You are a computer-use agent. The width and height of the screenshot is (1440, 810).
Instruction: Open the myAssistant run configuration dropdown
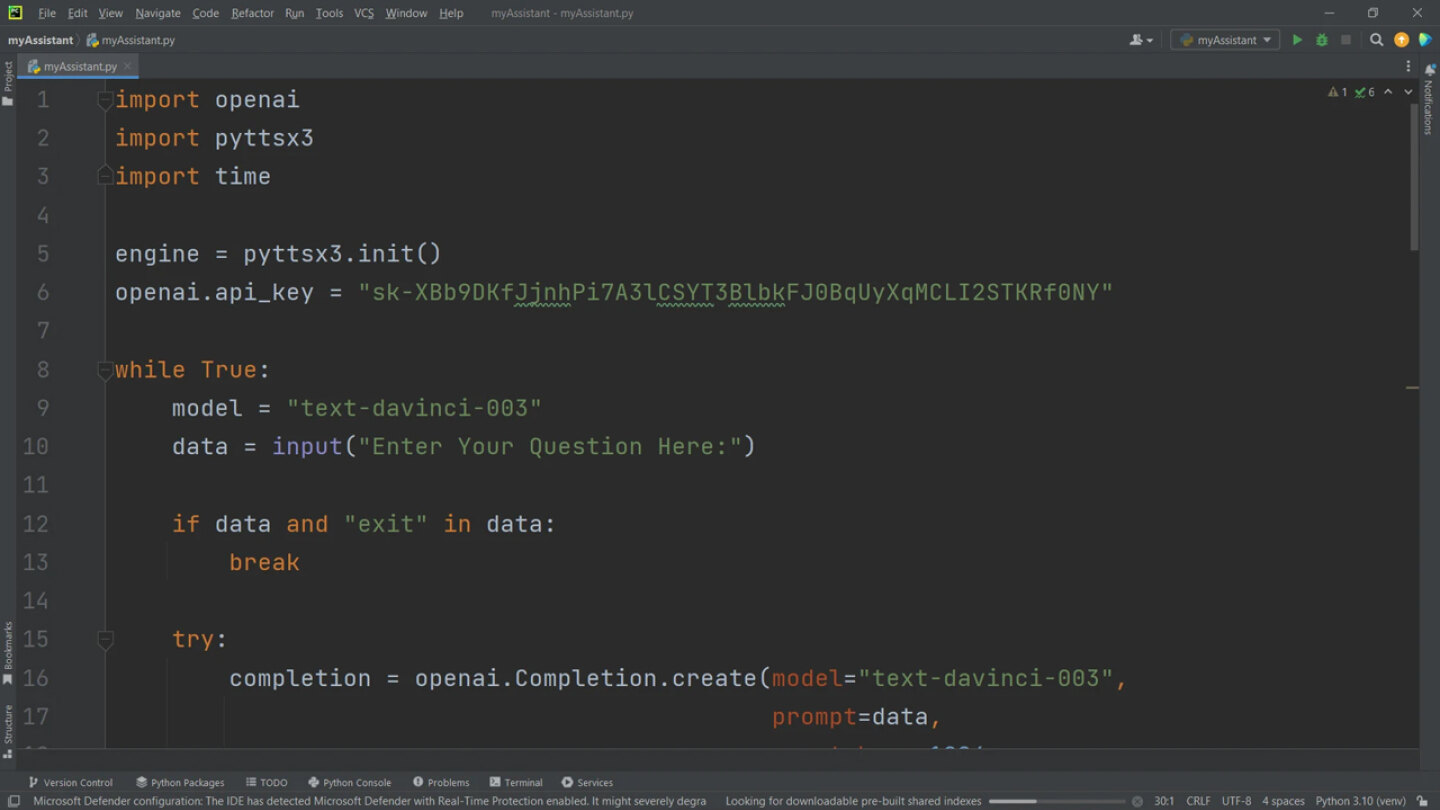pos(1225,40)
